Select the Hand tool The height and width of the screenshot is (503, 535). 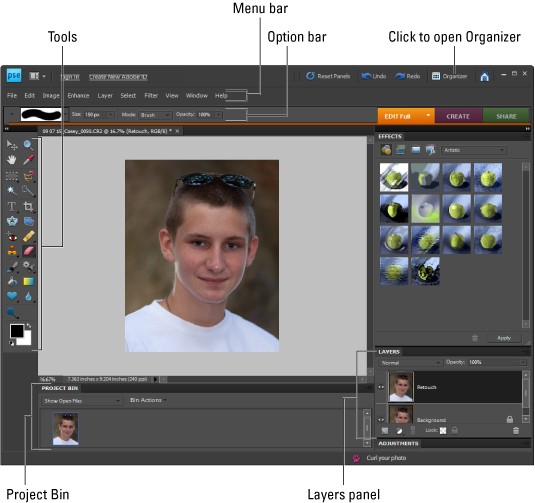point(12,160)
